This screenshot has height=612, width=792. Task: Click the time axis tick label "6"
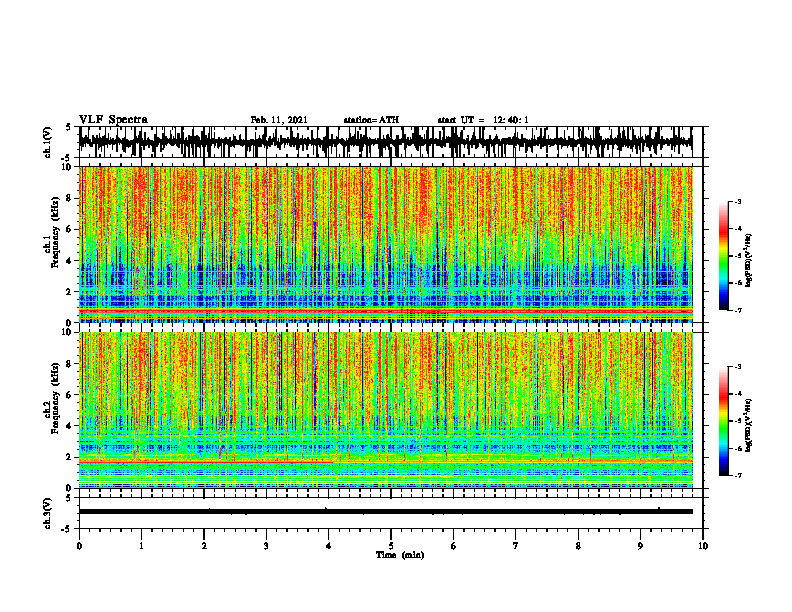tap(454, 546)
